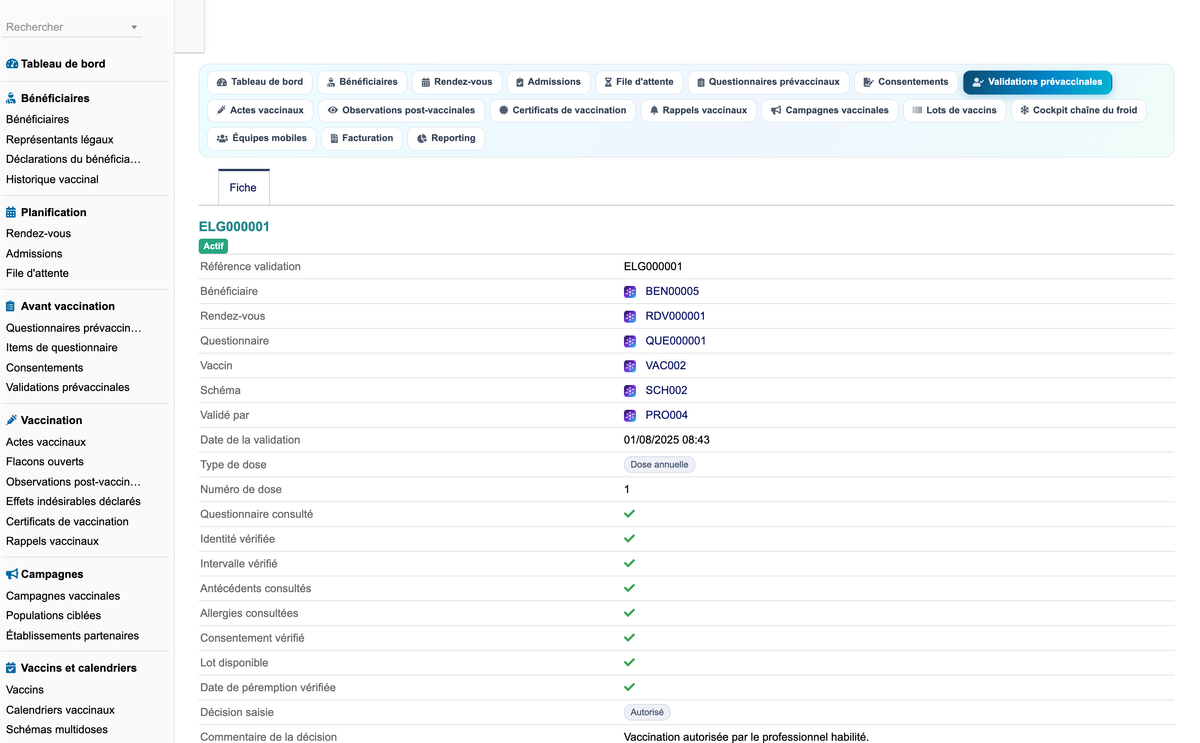Screen dimensions: 1200x743
Task: Click the Avant vaccination clipboard icon
Action: coord(12,307)
